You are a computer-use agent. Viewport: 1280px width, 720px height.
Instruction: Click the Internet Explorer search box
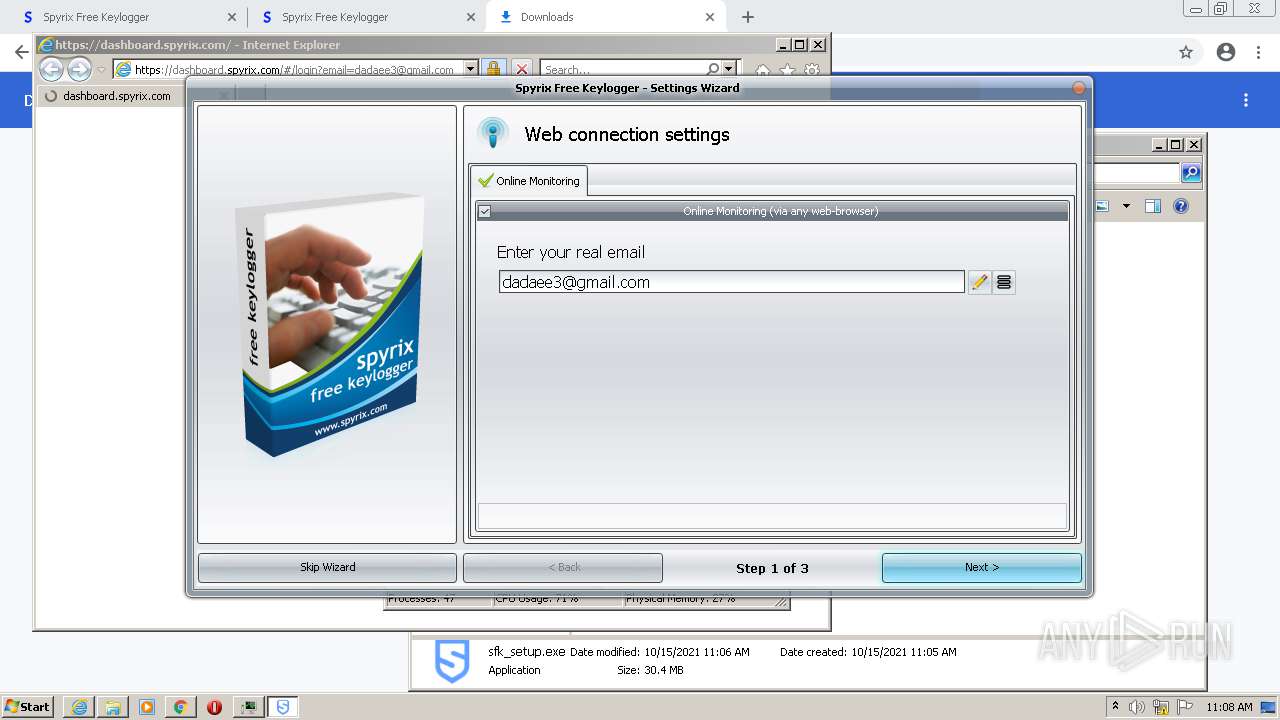(622, 70)
